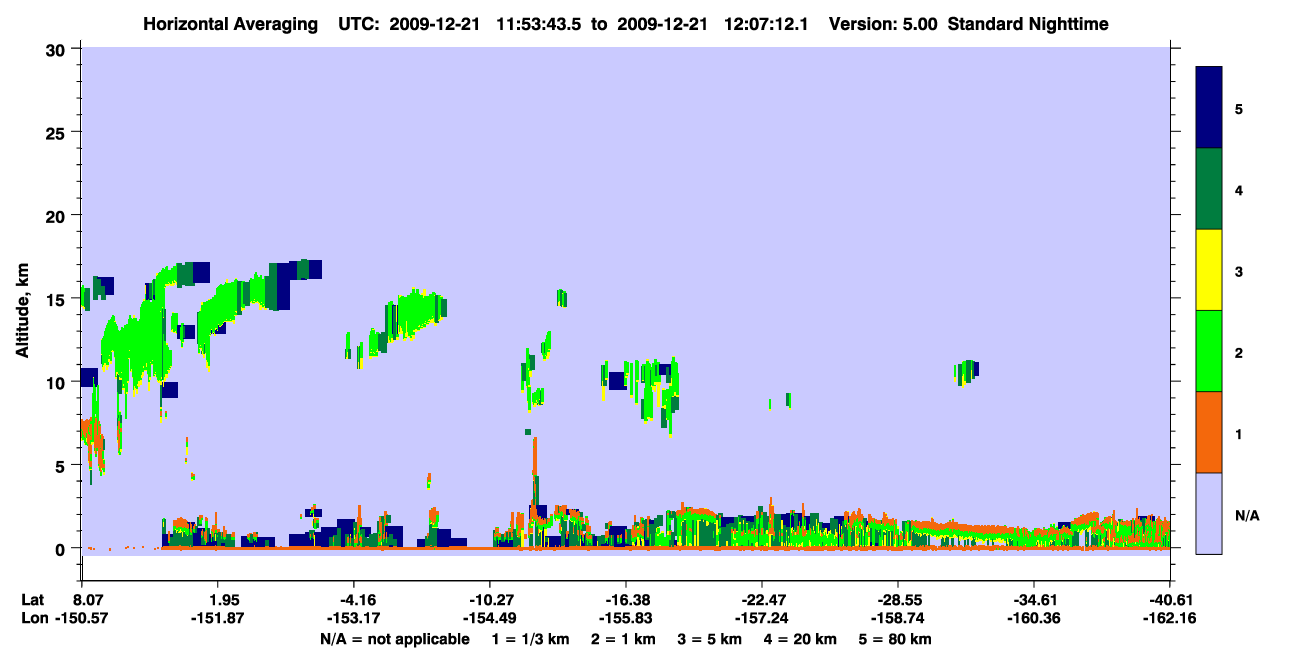
Task: Click the dark blue colorbar segment labeled 5
Action: click(x=1209, y=108)
